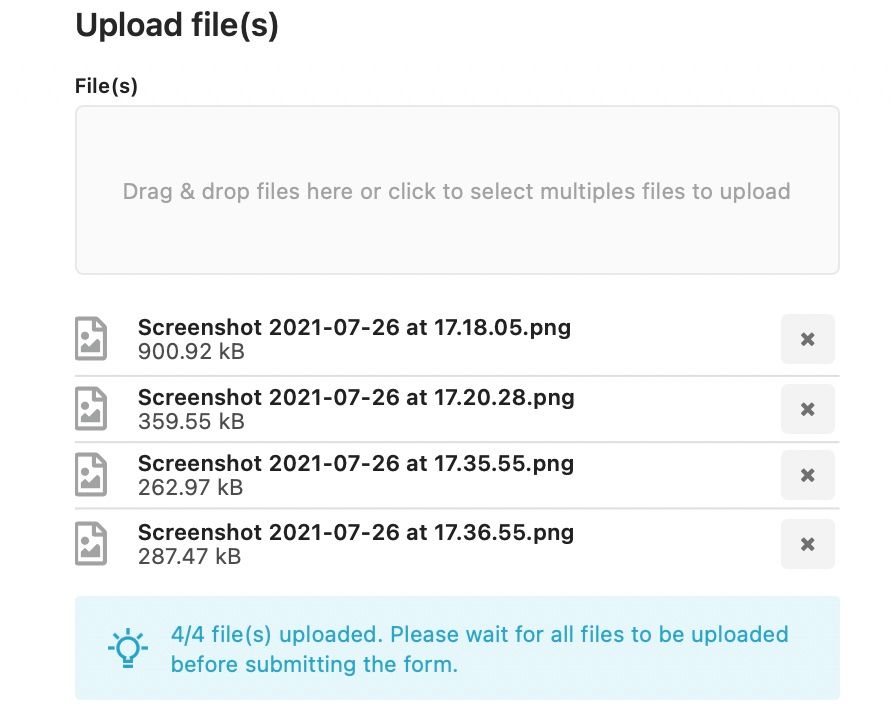896x720 pixels.
Task: Click image file icon for 17.36.55 screenshot
Action: point(92,543)
